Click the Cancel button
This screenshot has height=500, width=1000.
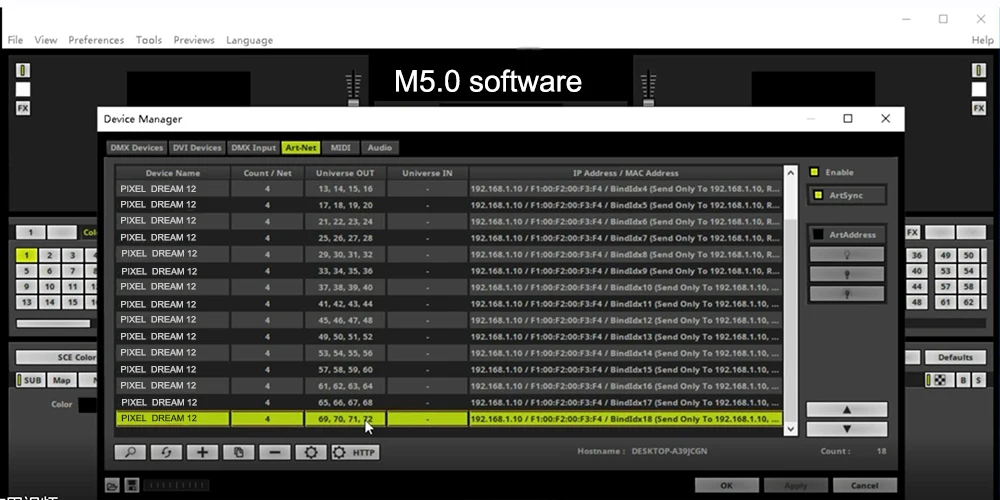click(x=864, y=485)
